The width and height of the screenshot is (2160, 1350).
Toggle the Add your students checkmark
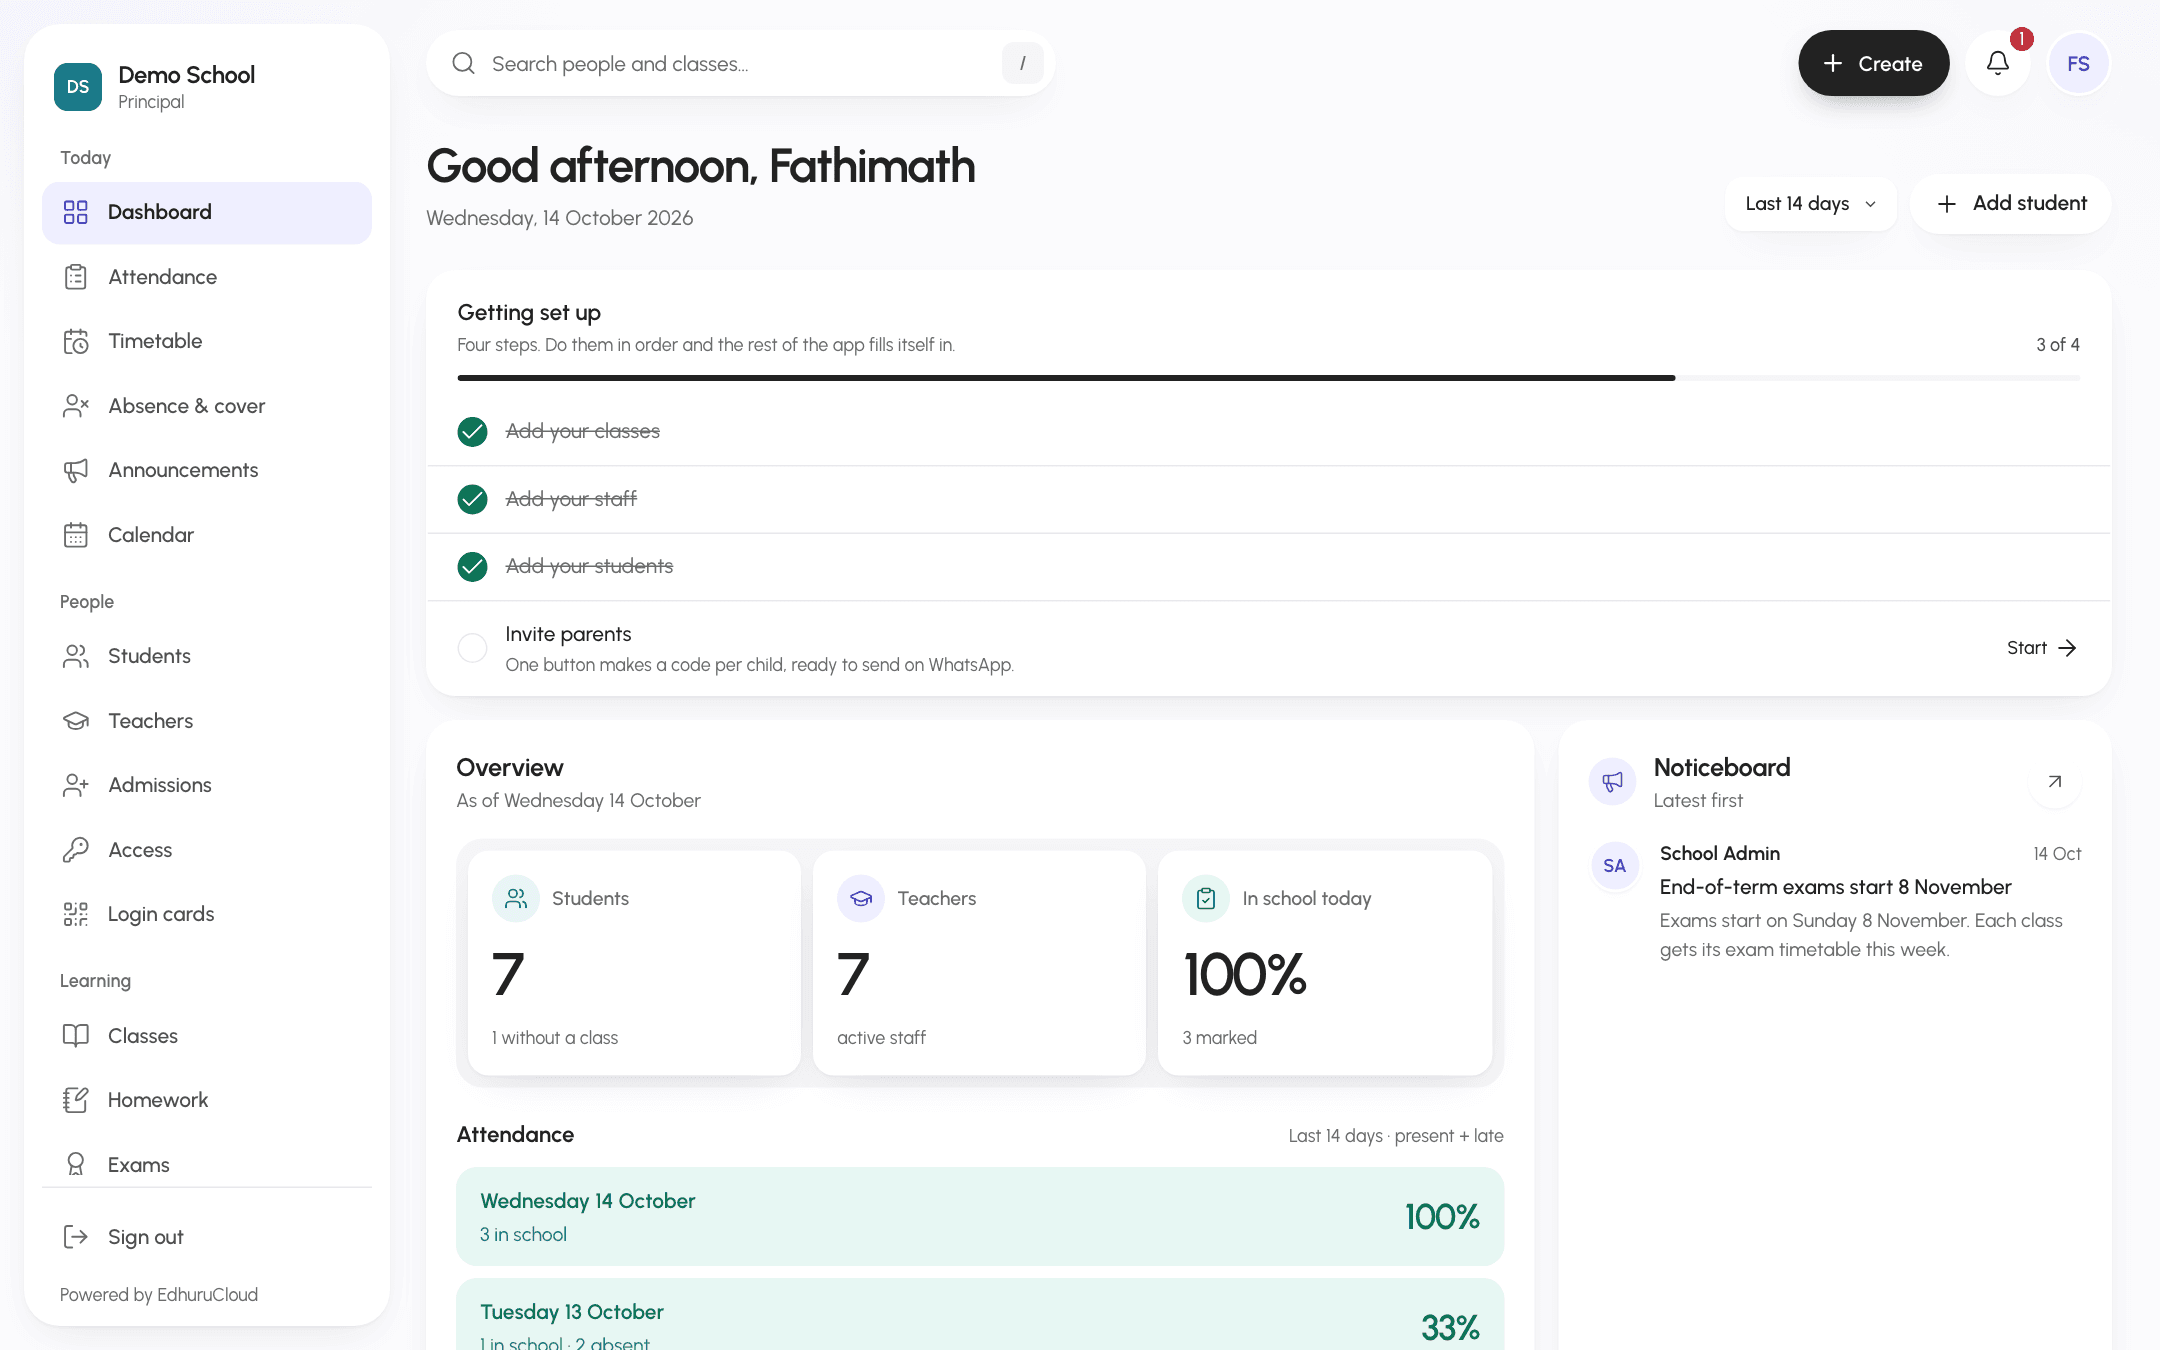pyautogui.click(x=472, y=567)
